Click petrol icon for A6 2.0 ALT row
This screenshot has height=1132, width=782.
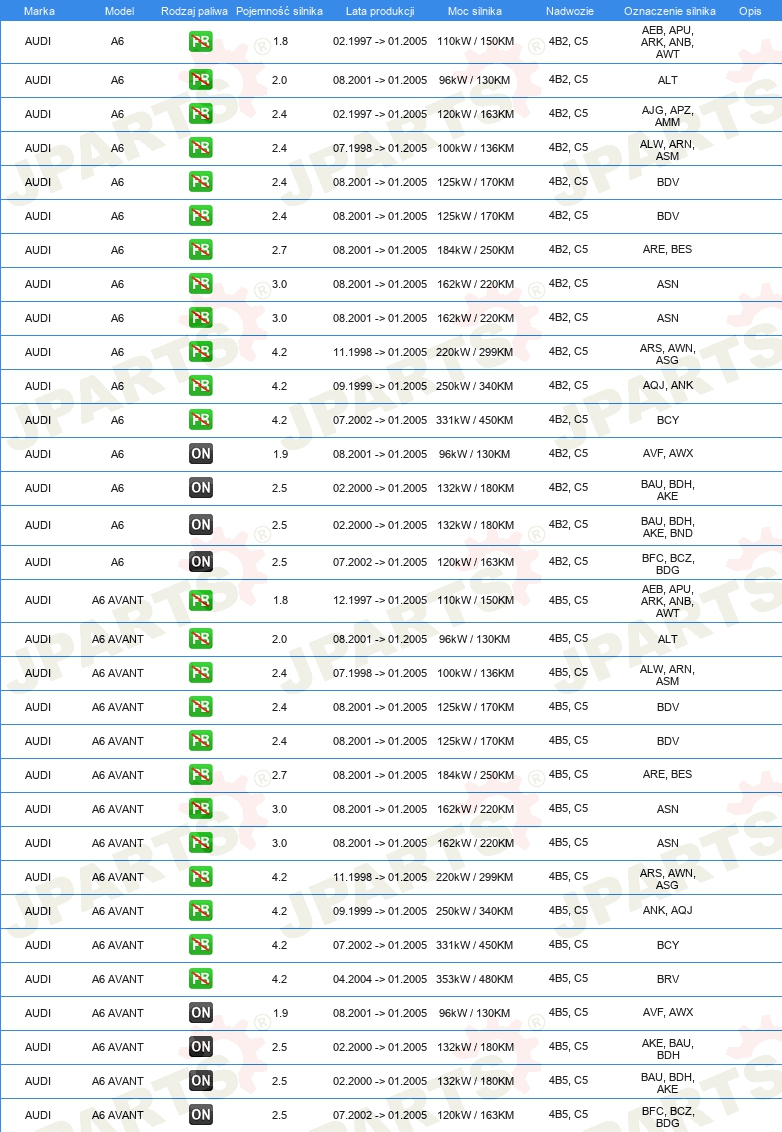click(201, 79)
